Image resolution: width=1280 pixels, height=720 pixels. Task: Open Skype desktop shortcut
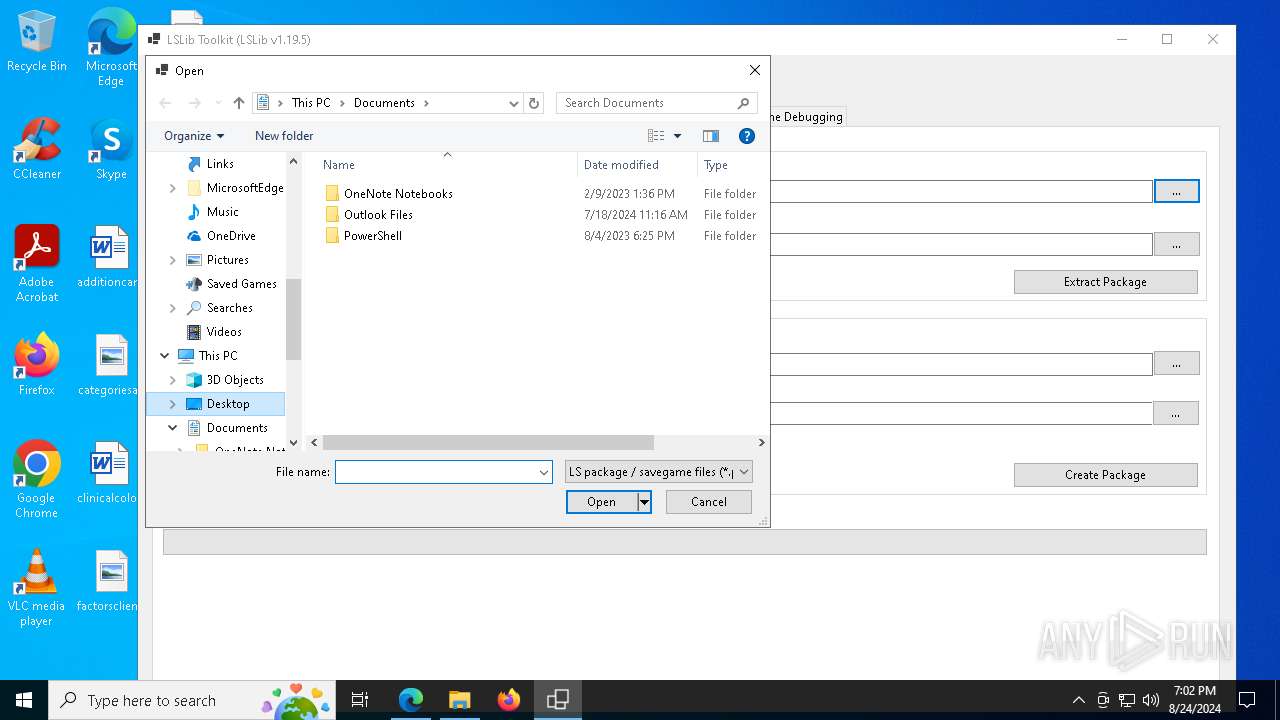111,150
